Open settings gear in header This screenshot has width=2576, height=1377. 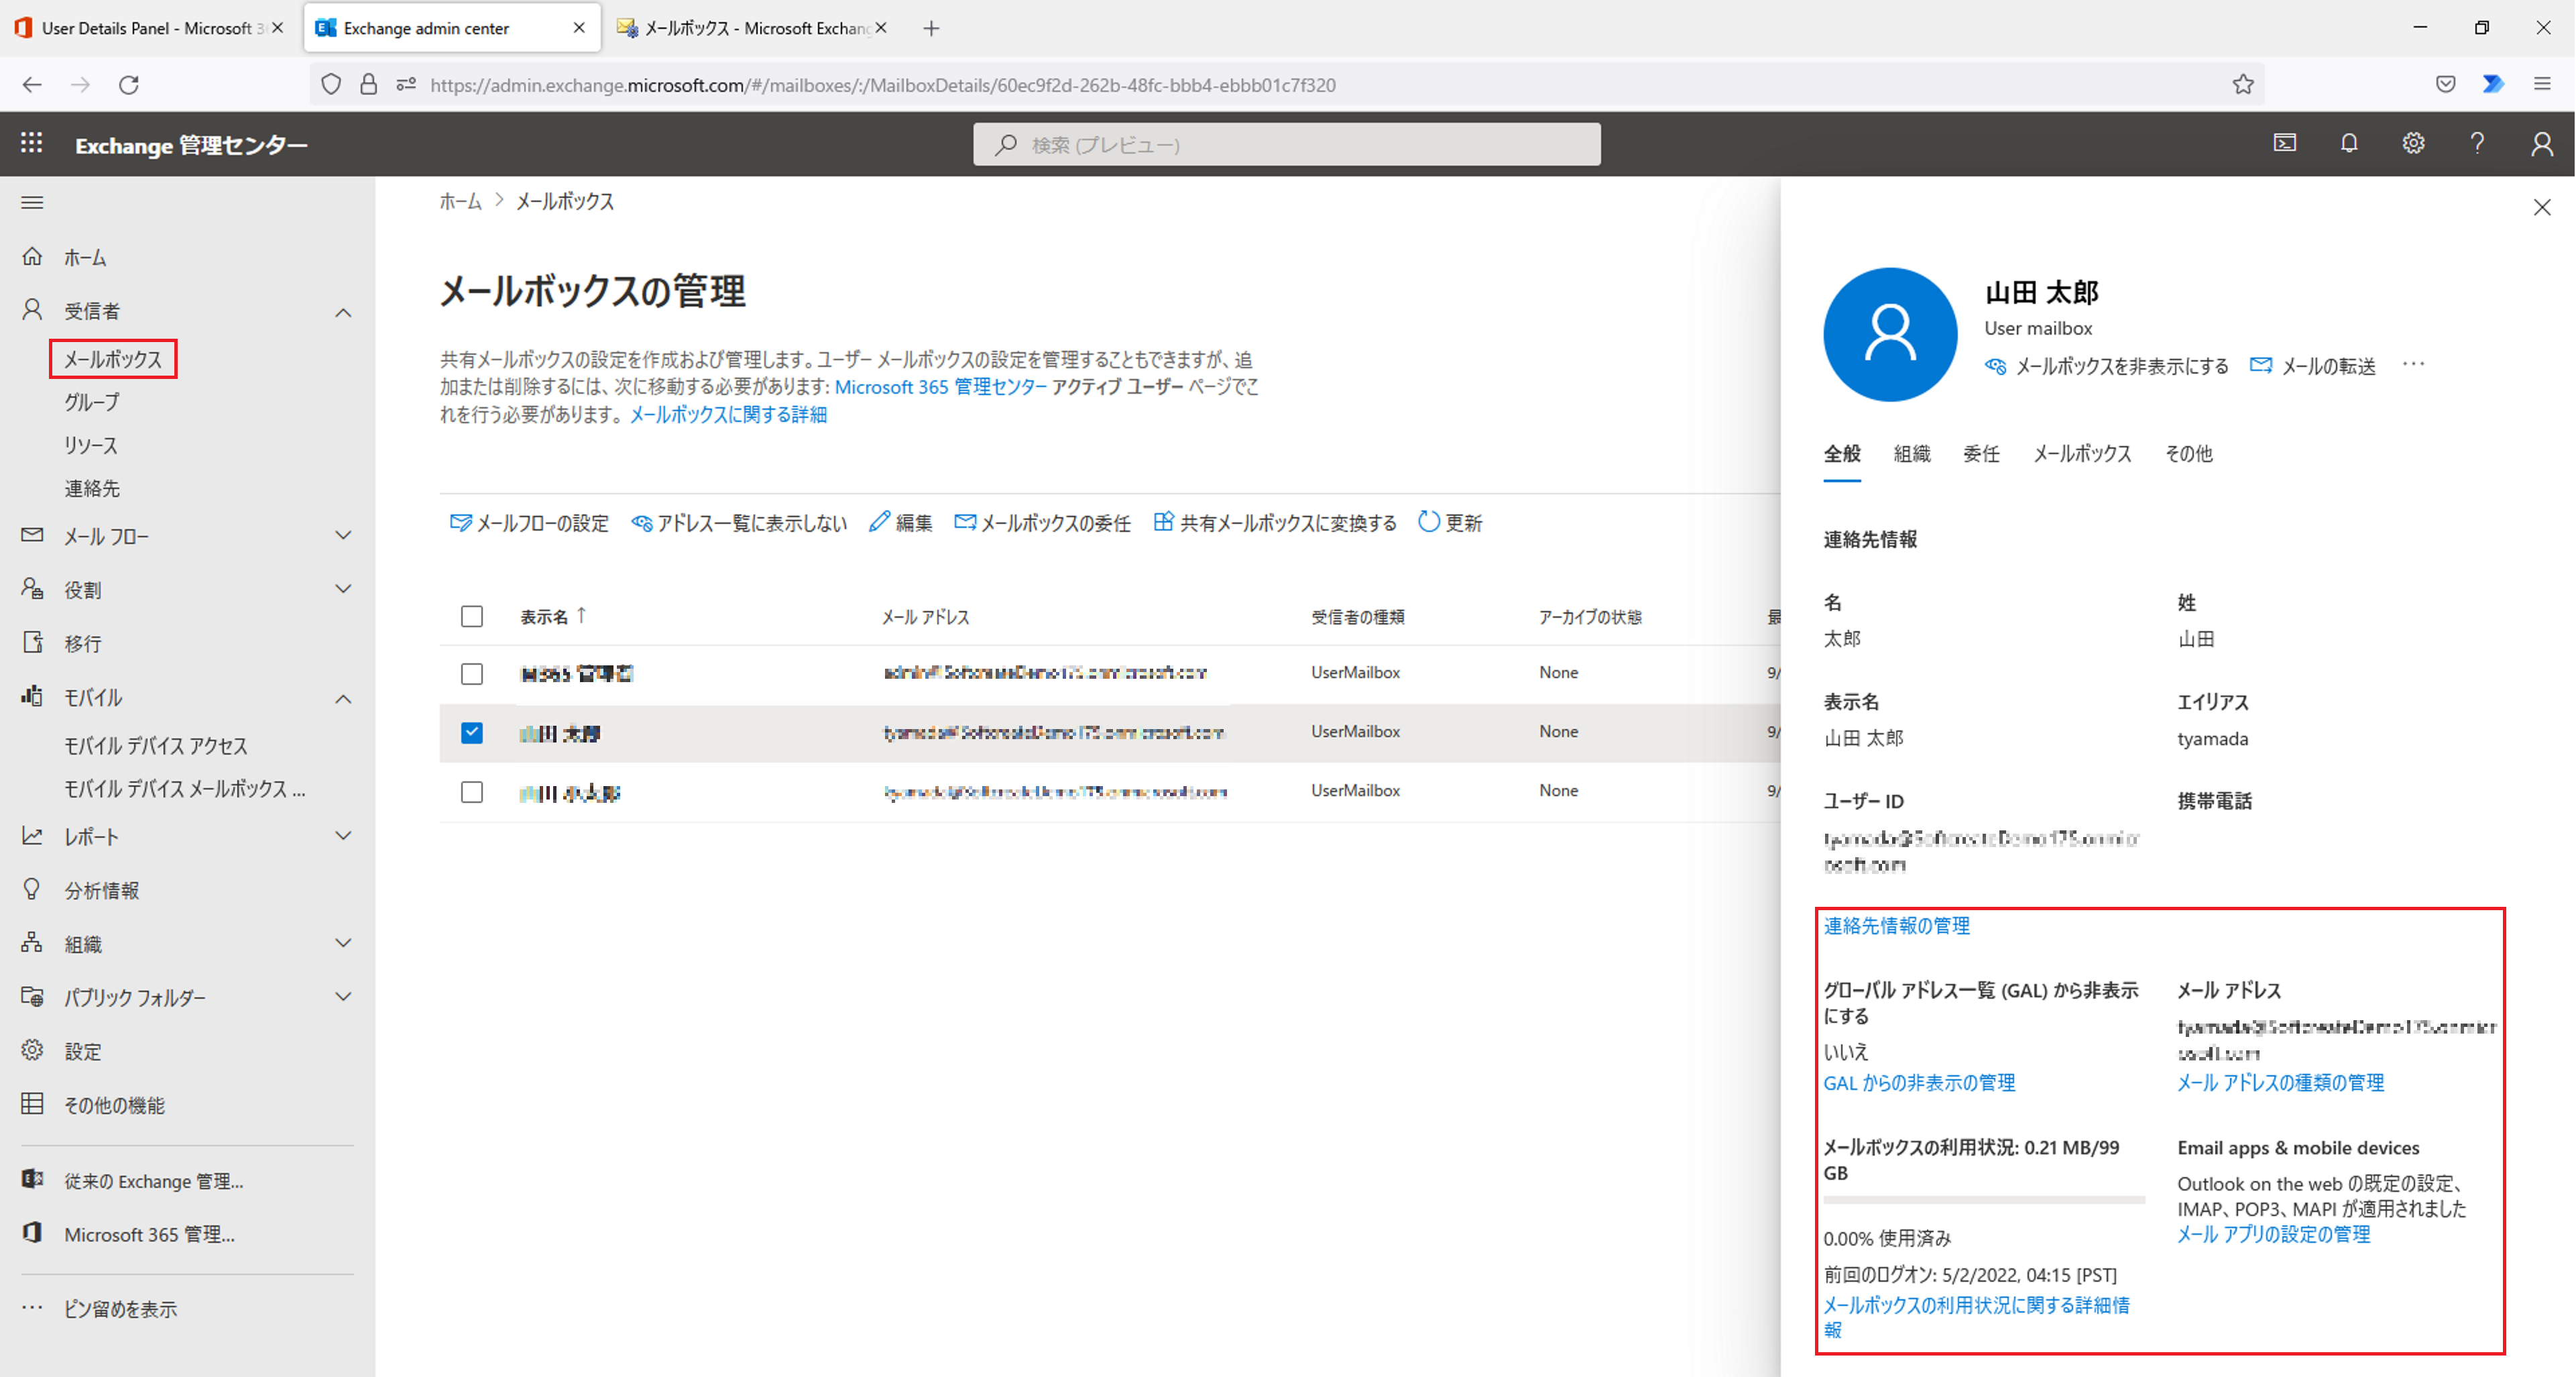[x=2413, y=143]
